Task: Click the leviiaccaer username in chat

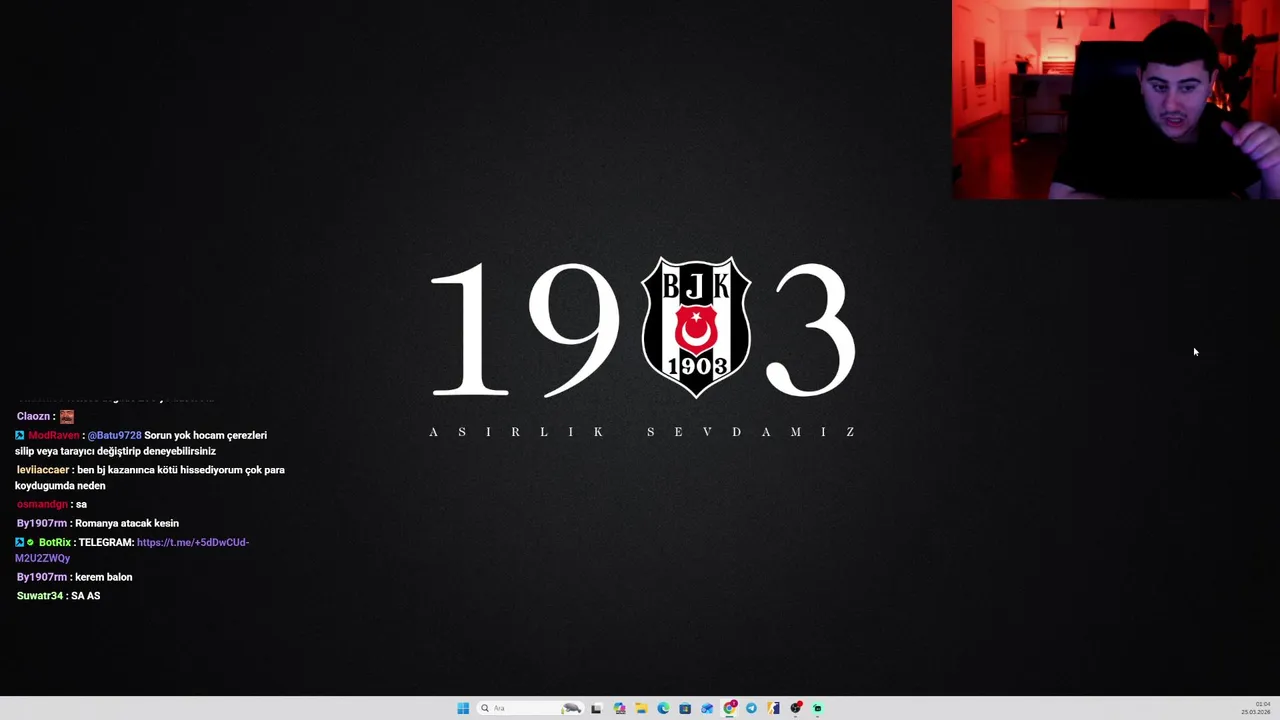Action: [x=43, y=470]
